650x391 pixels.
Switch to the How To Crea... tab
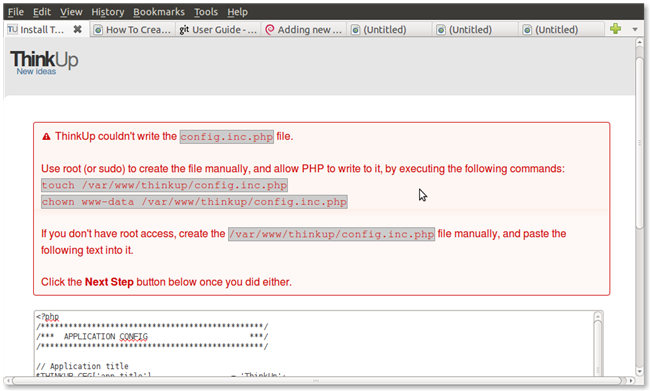point(133,29)
